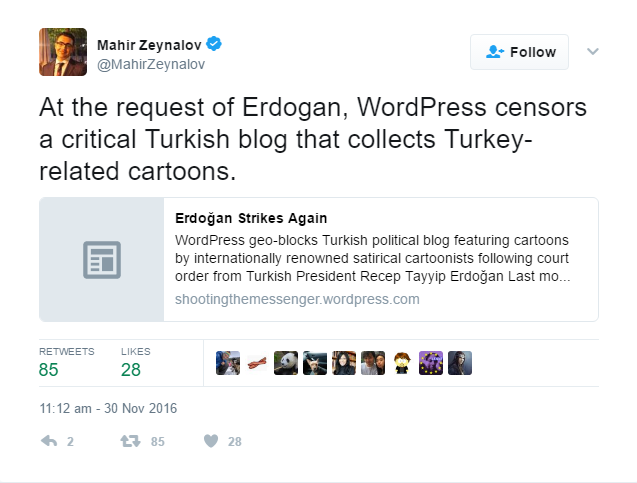Click the Mahir Zeynalov display name
Screen dimensions: 637x483
tap(149, 44)
